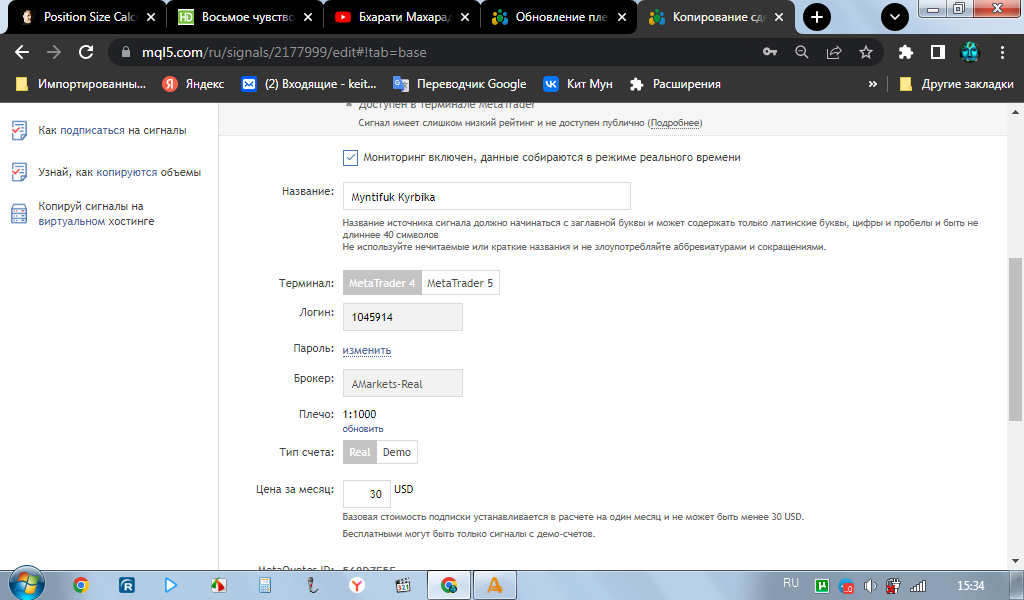
Task: Toggle the browser side panel
Action: 938,52
